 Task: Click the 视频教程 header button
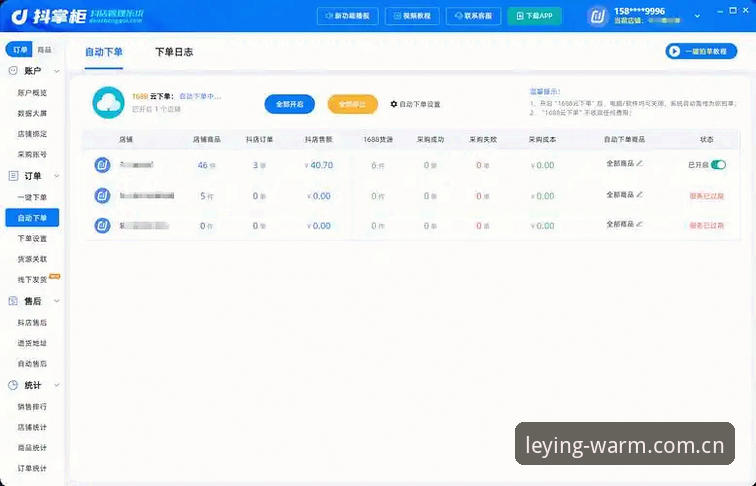click(x=412, y=16)
